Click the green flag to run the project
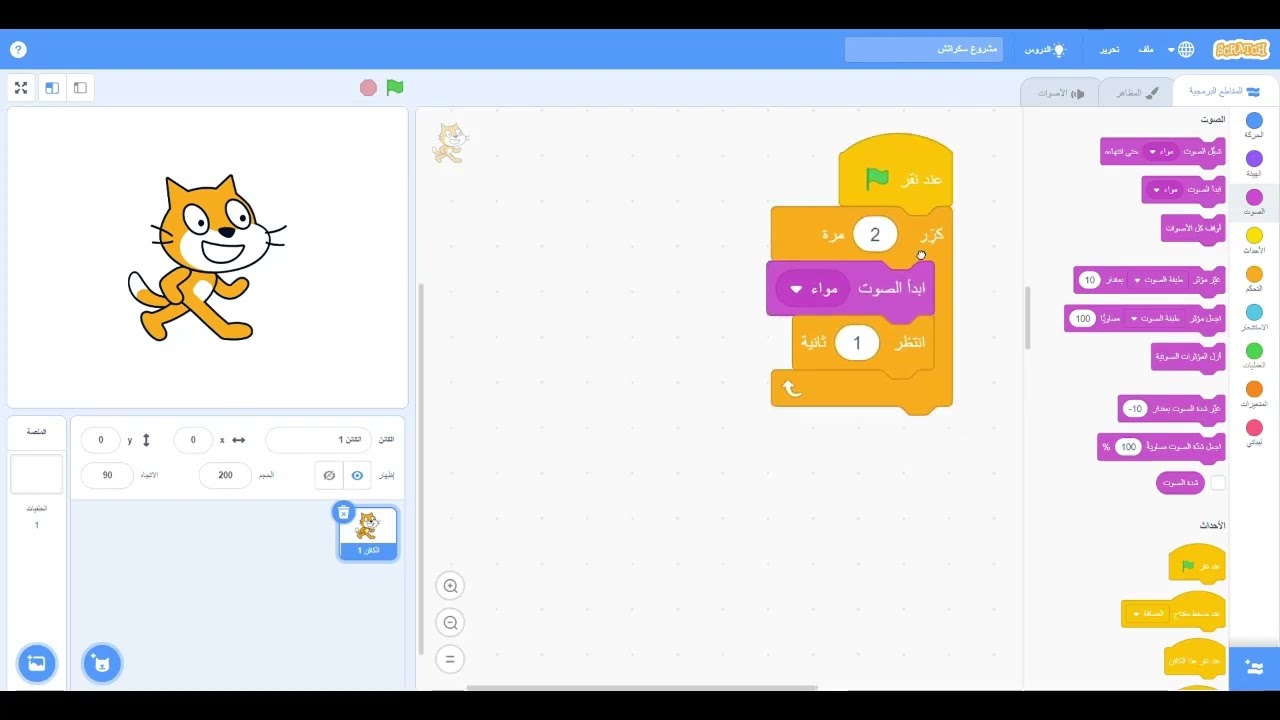 pyautogui.click(x=395, y=87)
